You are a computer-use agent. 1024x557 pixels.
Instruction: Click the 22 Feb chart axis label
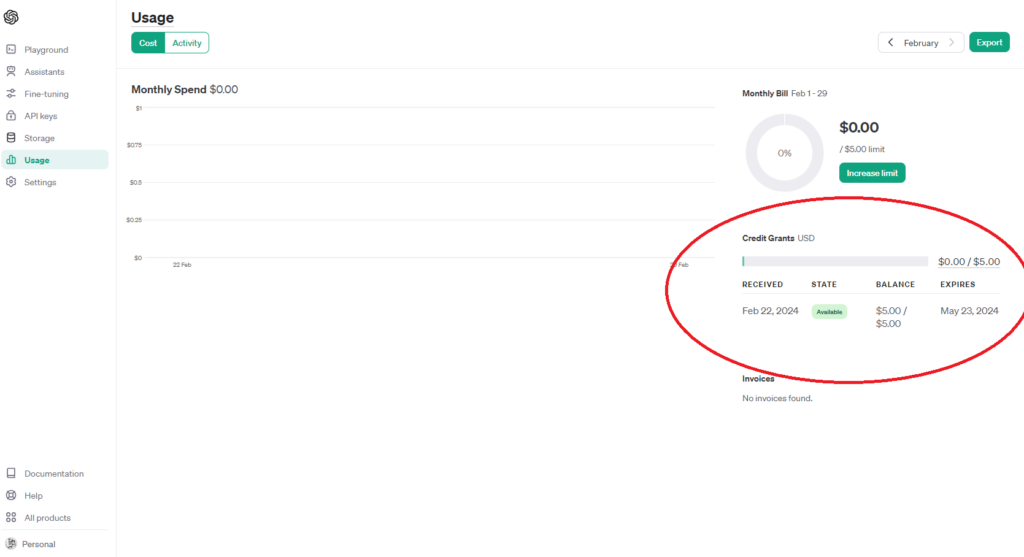182,264
